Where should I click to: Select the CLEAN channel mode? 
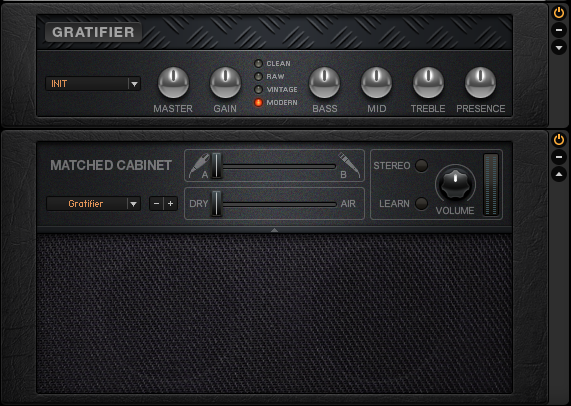[x=258, y=64]
